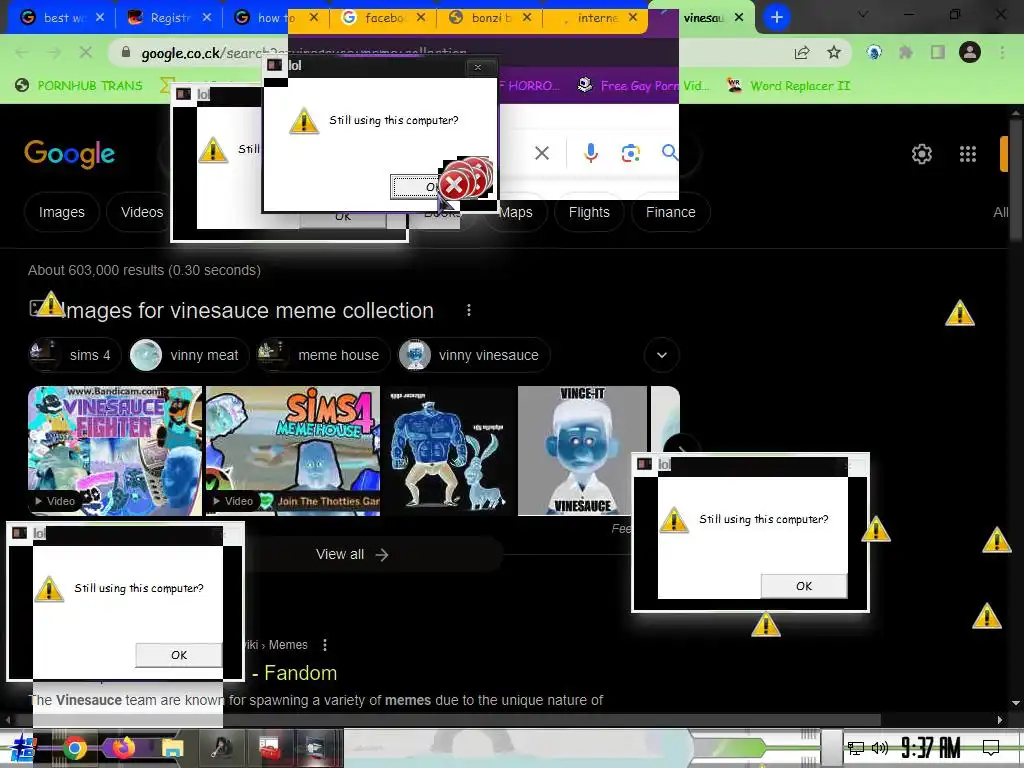Image resolution: width=1024 pixels, height=768 pixels.
Task: Open three-dot menu next to Memes breadcrumb
Action: 325,645
